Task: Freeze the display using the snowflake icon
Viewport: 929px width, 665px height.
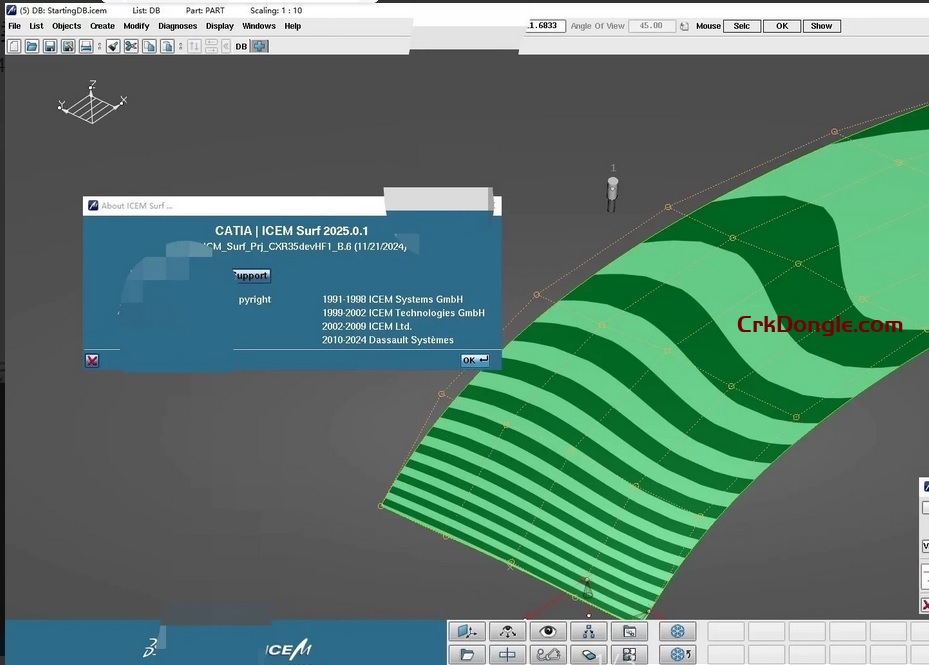Action: (x=677, y=631)
